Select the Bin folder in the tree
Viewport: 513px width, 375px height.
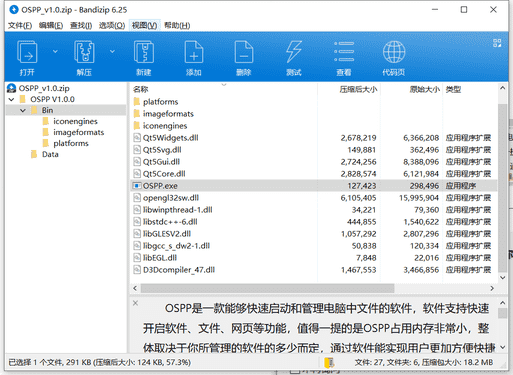tap(47, 110)
